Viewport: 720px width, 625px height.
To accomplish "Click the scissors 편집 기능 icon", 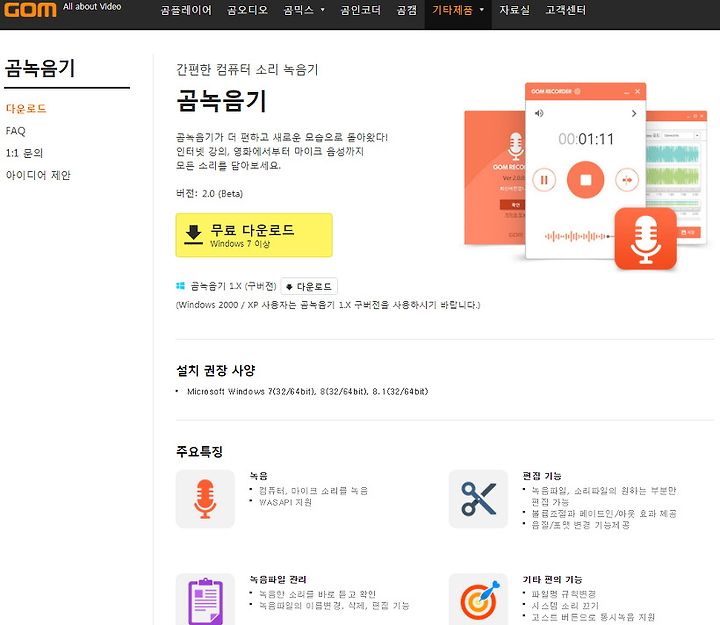I will coord(478,499).
